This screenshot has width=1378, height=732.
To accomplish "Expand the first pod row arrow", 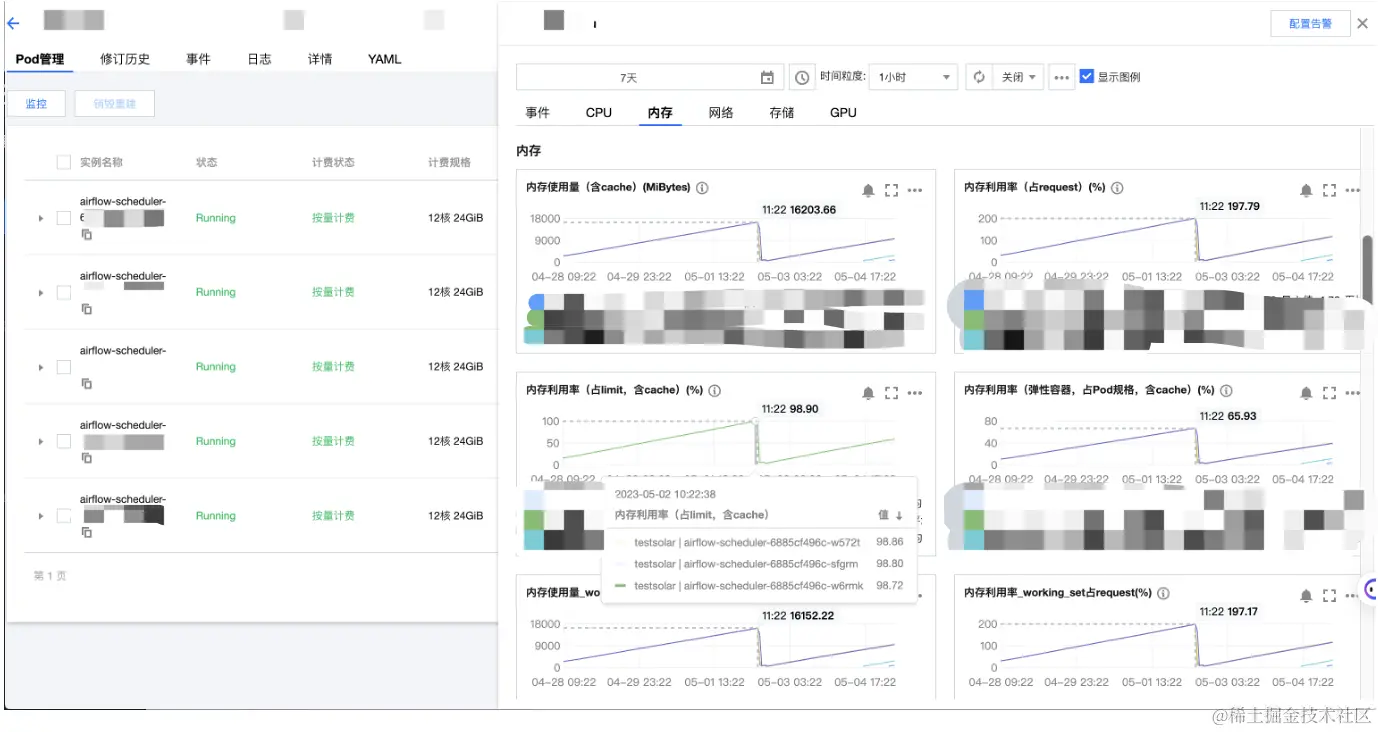I will click(41, 218).
